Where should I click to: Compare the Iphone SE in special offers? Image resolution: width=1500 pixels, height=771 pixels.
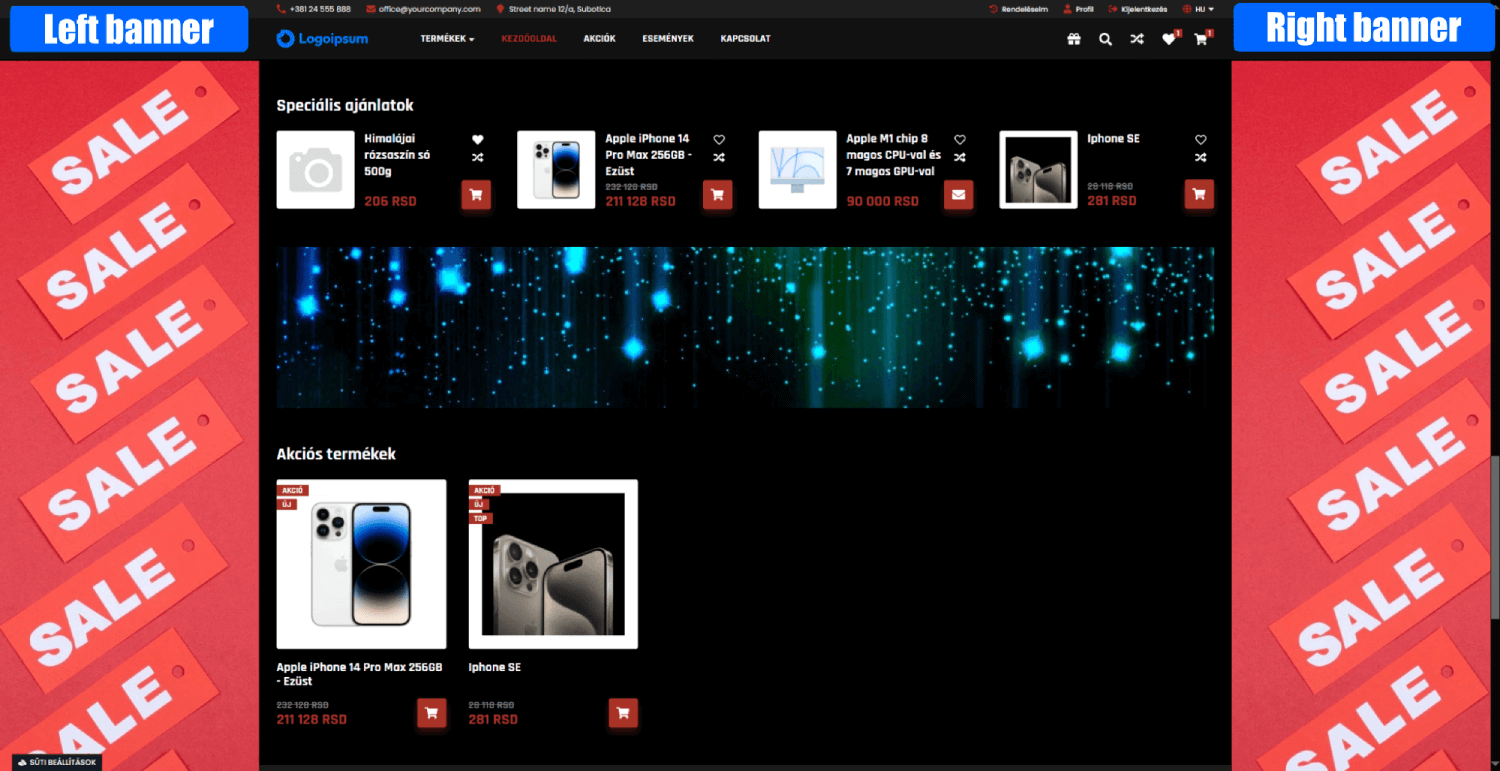point(1200,158)
